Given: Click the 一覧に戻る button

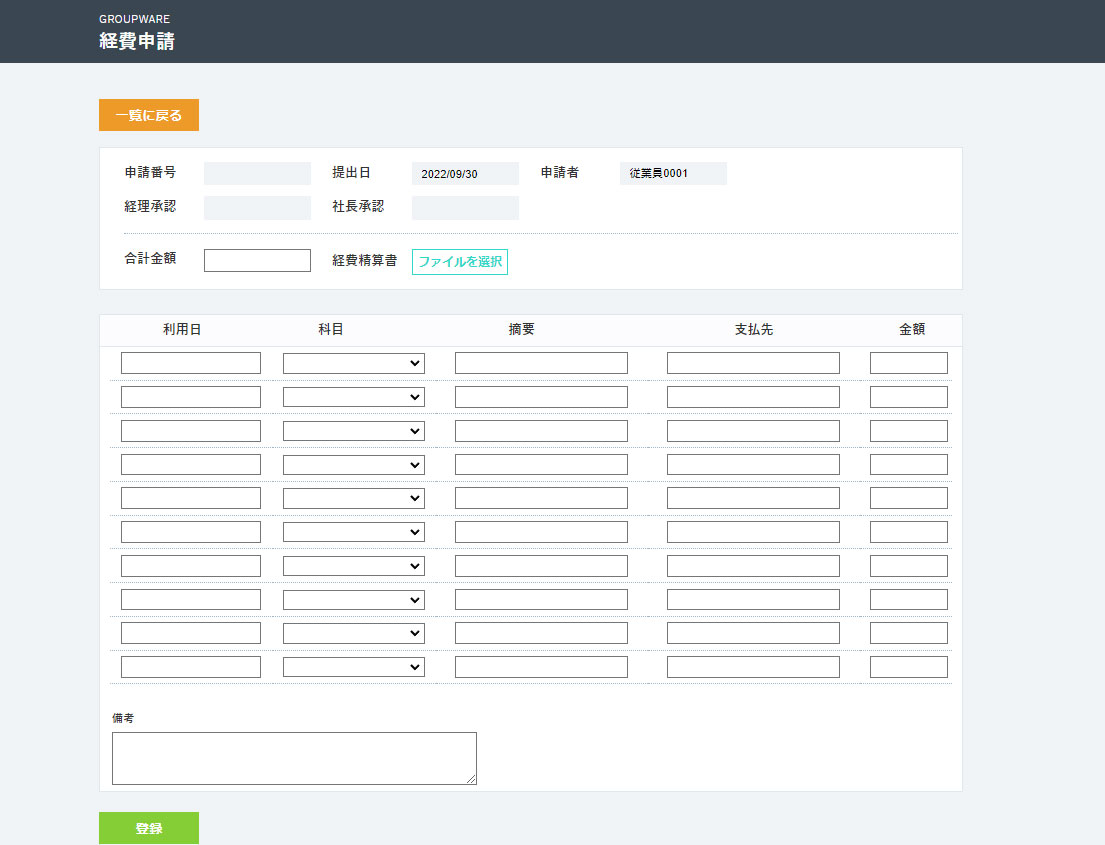Looking at the screenshot, I should tap(148, 115).
